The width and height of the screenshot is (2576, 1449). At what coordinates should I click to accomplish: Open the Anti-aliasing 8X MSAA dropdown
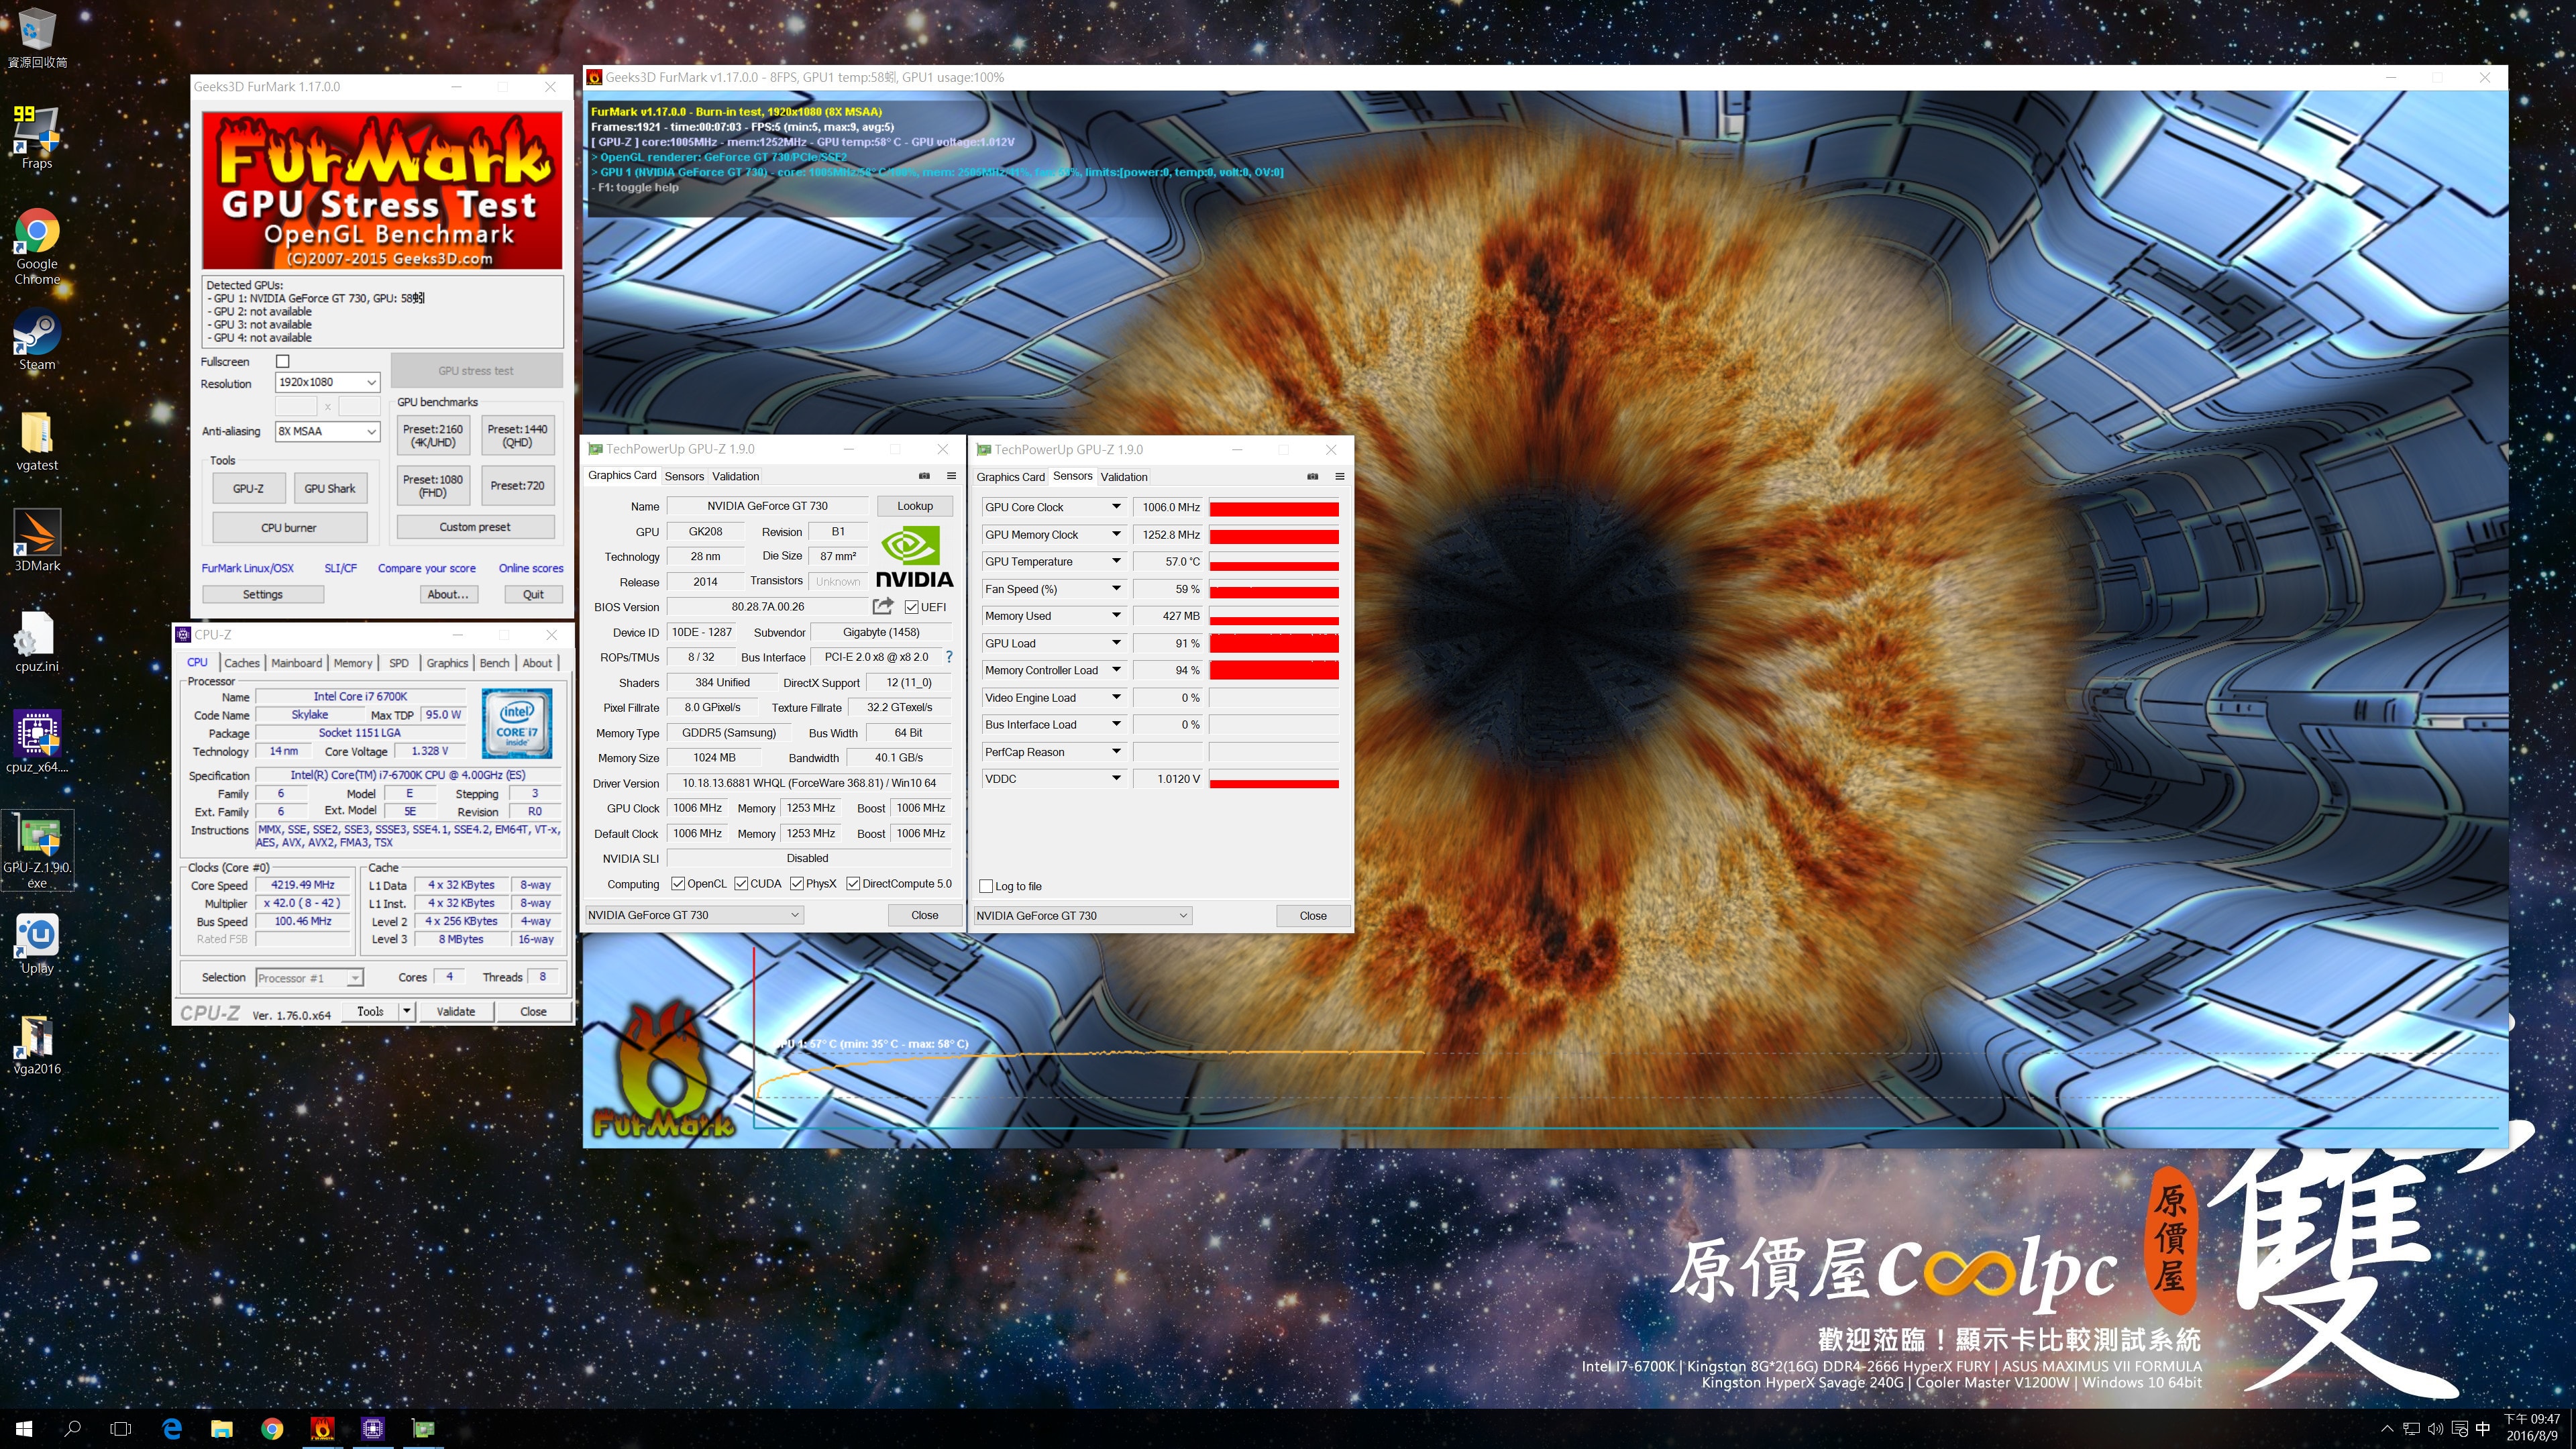327,431
